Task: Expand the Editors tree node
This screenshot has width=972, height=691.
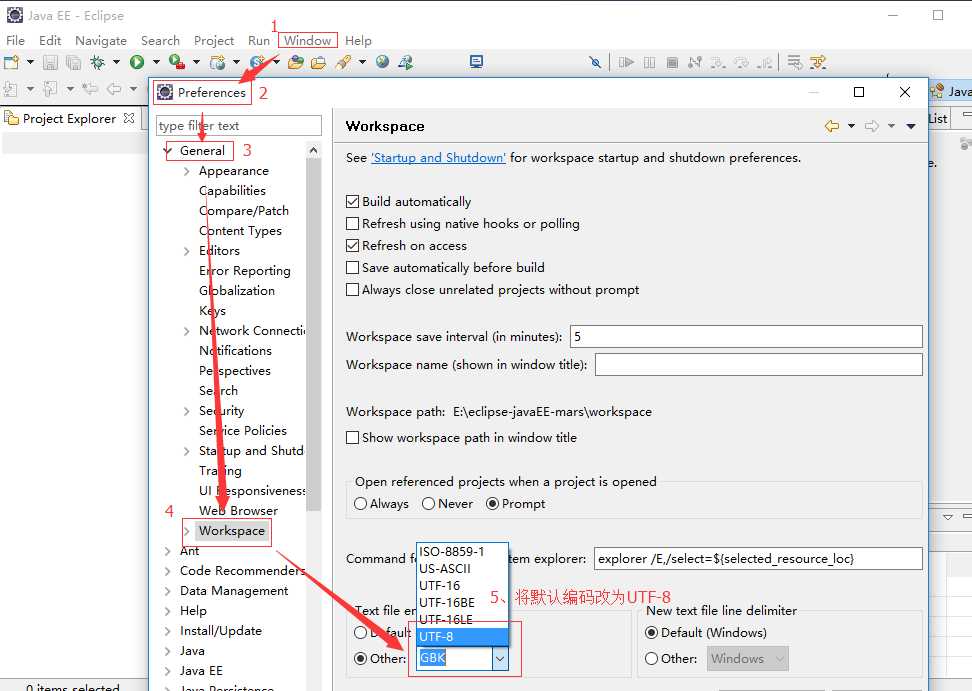Action: click(187, 251)
